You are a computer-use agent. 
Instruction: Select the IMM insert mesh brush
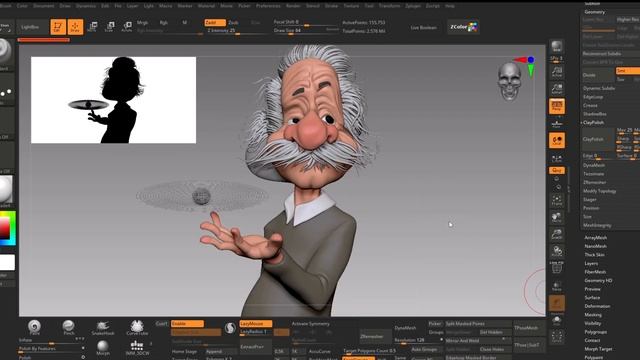pos(137,347)
